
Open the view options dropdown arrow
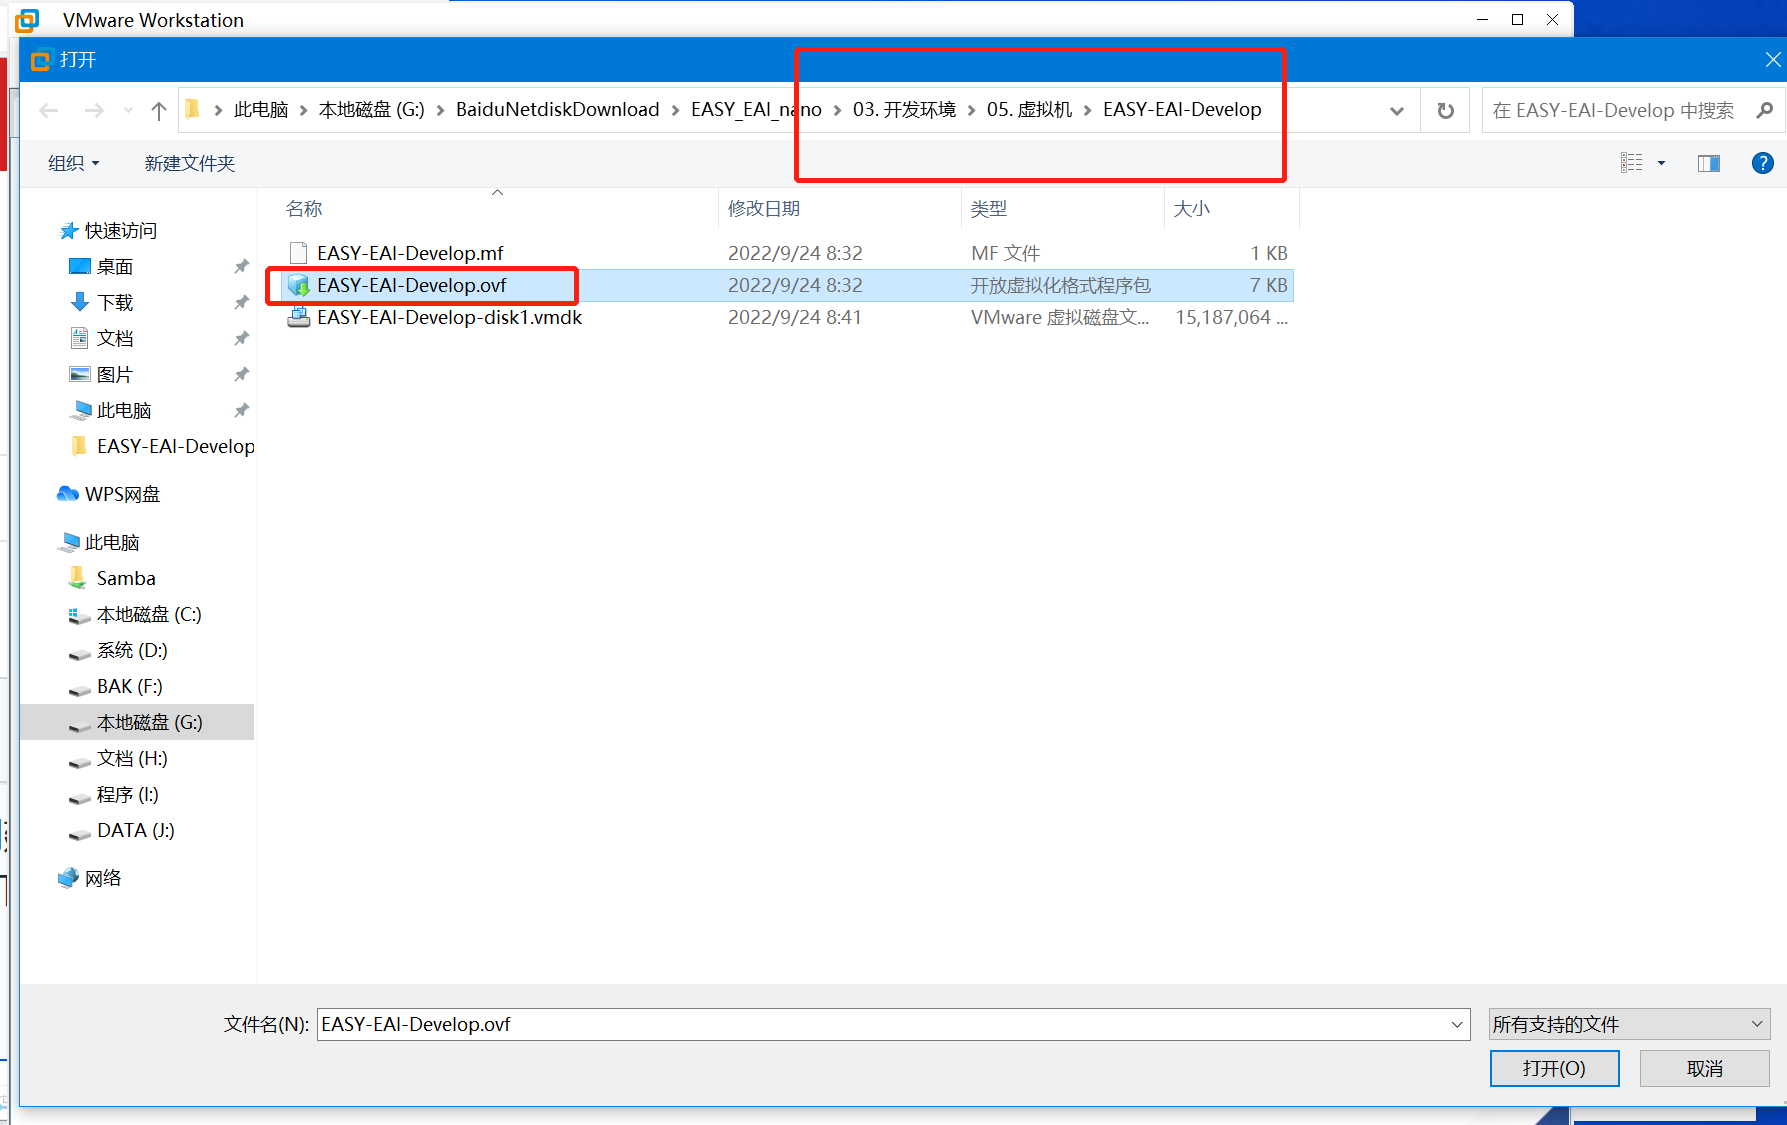[1661, 163]
